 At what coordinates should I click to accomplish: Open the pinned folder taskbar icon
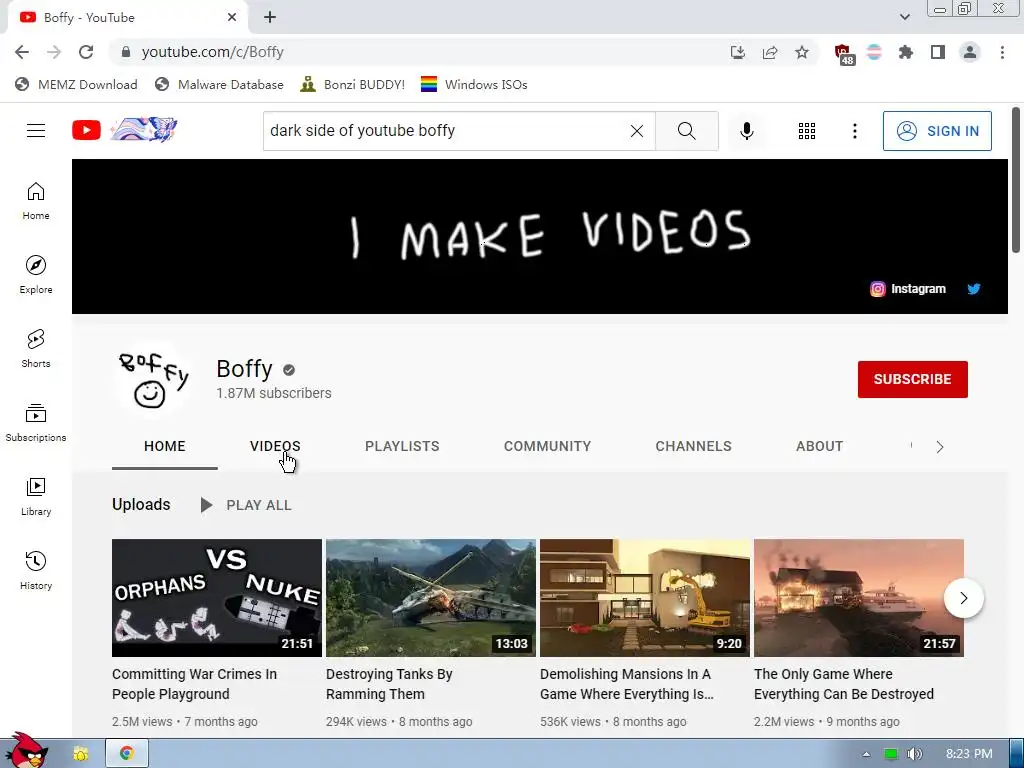81,754
